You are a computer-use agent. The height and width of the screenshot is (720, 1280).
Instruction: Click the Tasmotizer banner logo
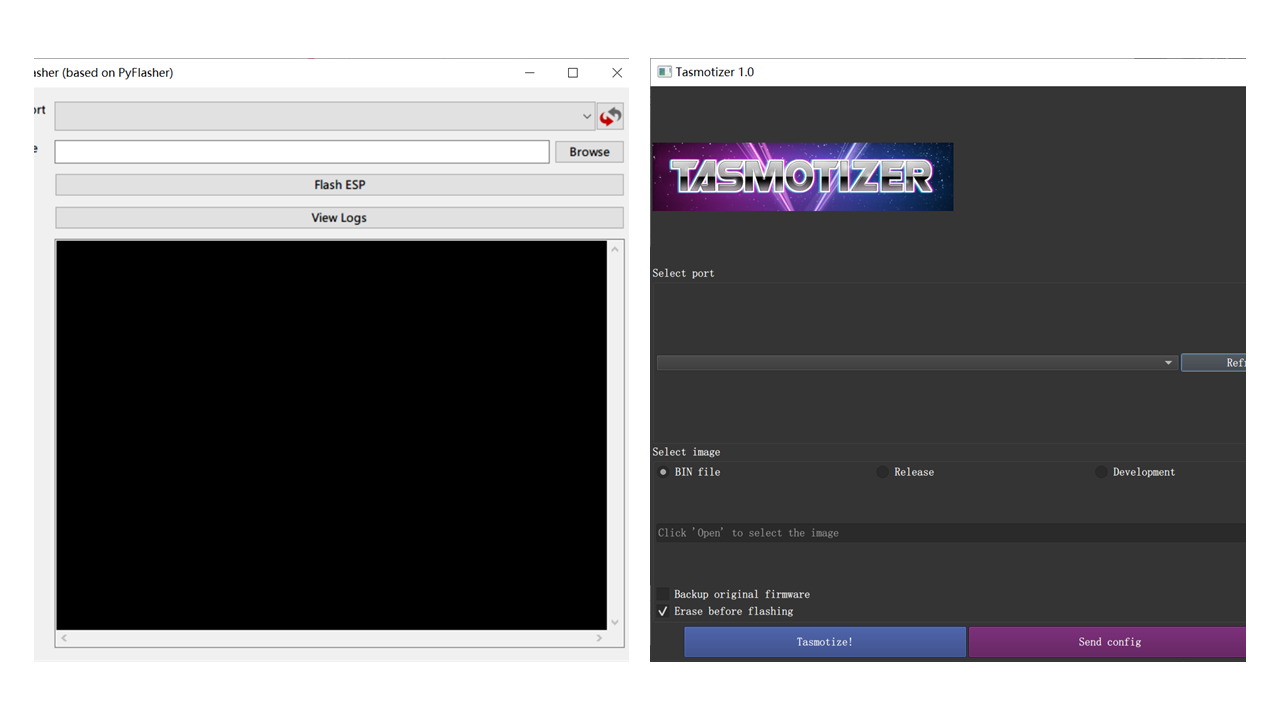tap(802, 177)
